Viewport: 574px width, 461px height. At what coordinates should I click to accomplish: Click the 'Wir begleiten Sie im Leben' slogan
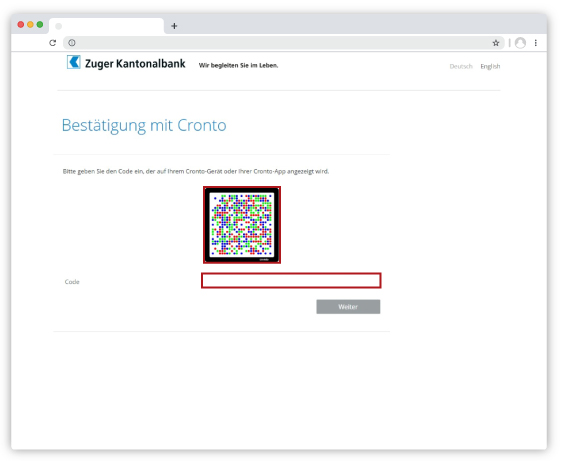[238, 66]
